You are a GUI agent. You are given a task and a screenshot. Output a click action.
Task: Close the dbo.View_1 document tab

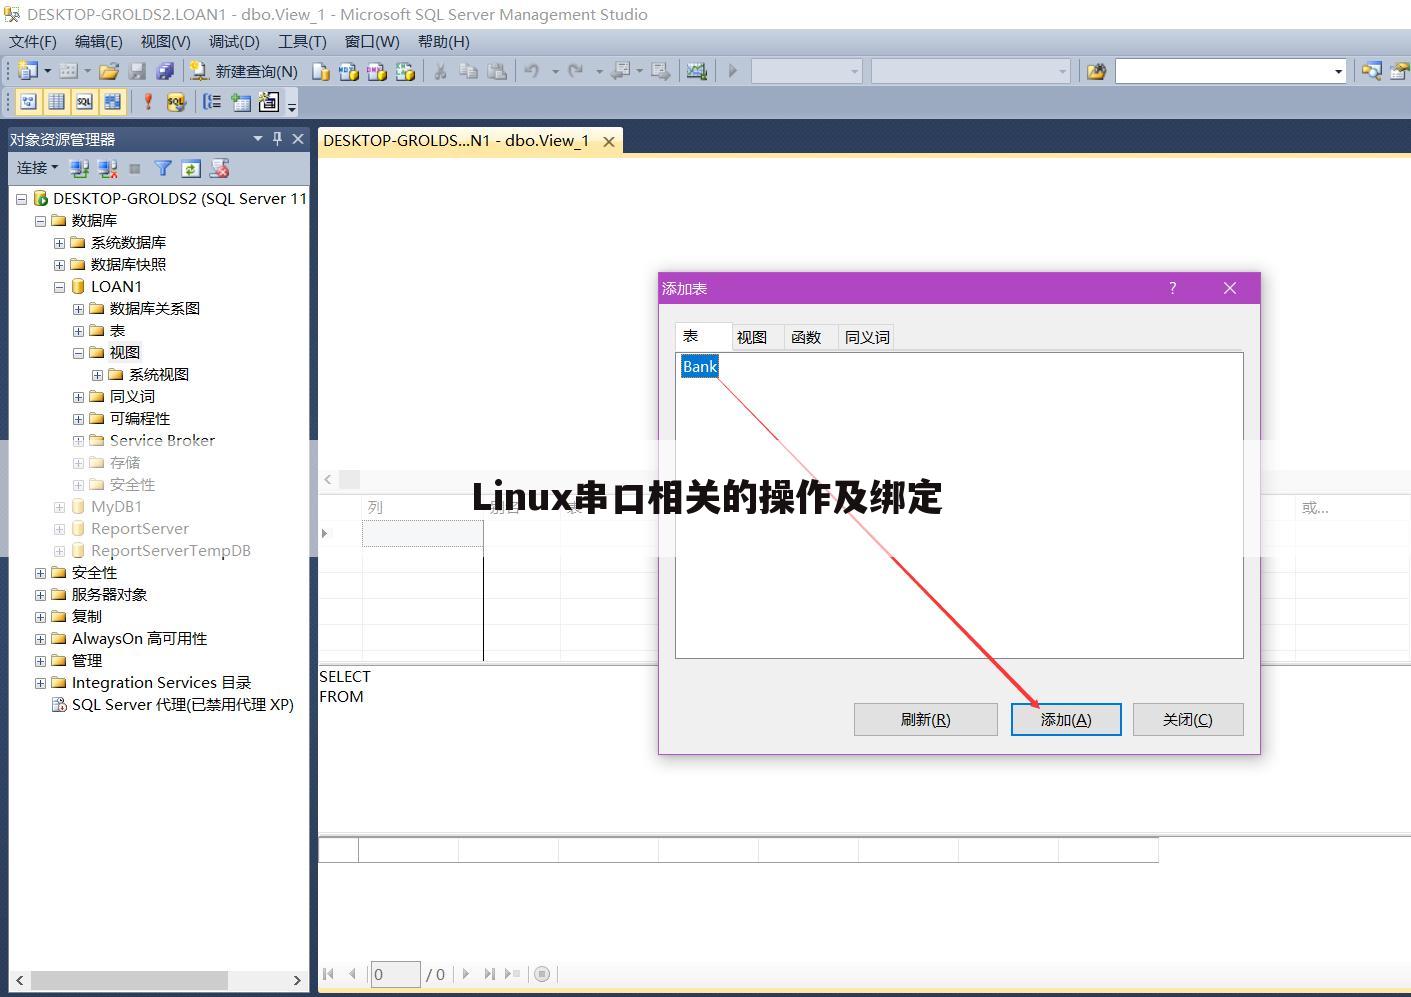pos(608,141)
